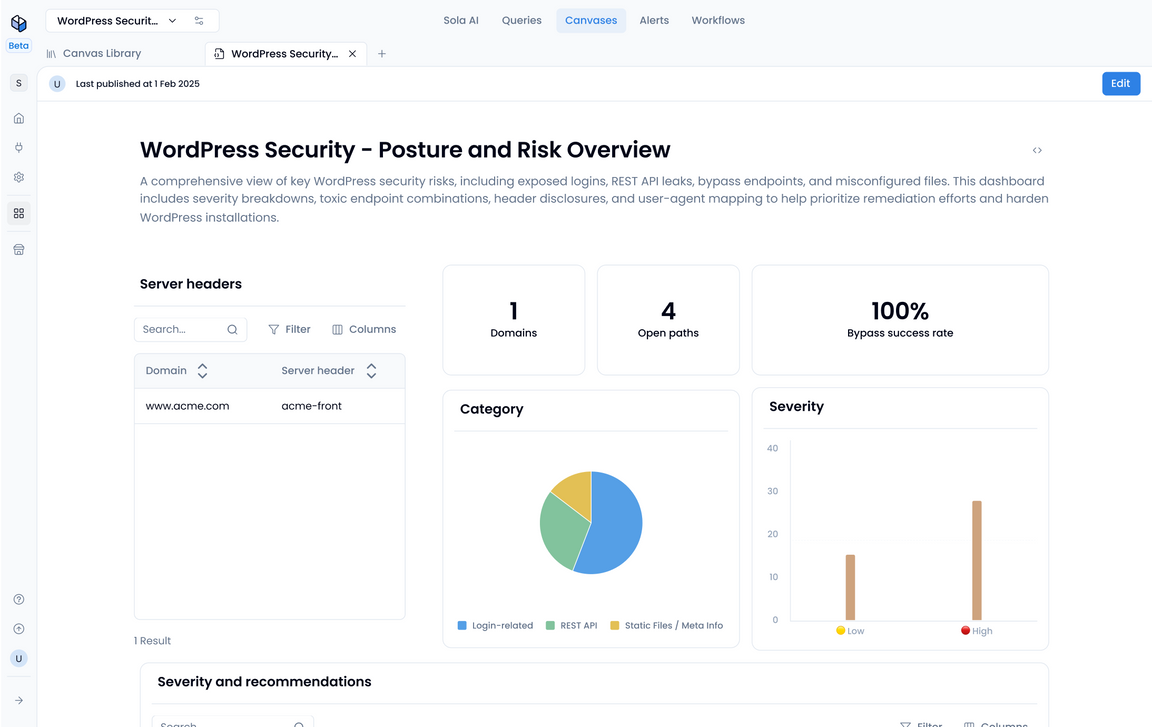Click the upload arrow circle icon
Viewport: 1152px width, 727px height.
[x=19, y=629]
